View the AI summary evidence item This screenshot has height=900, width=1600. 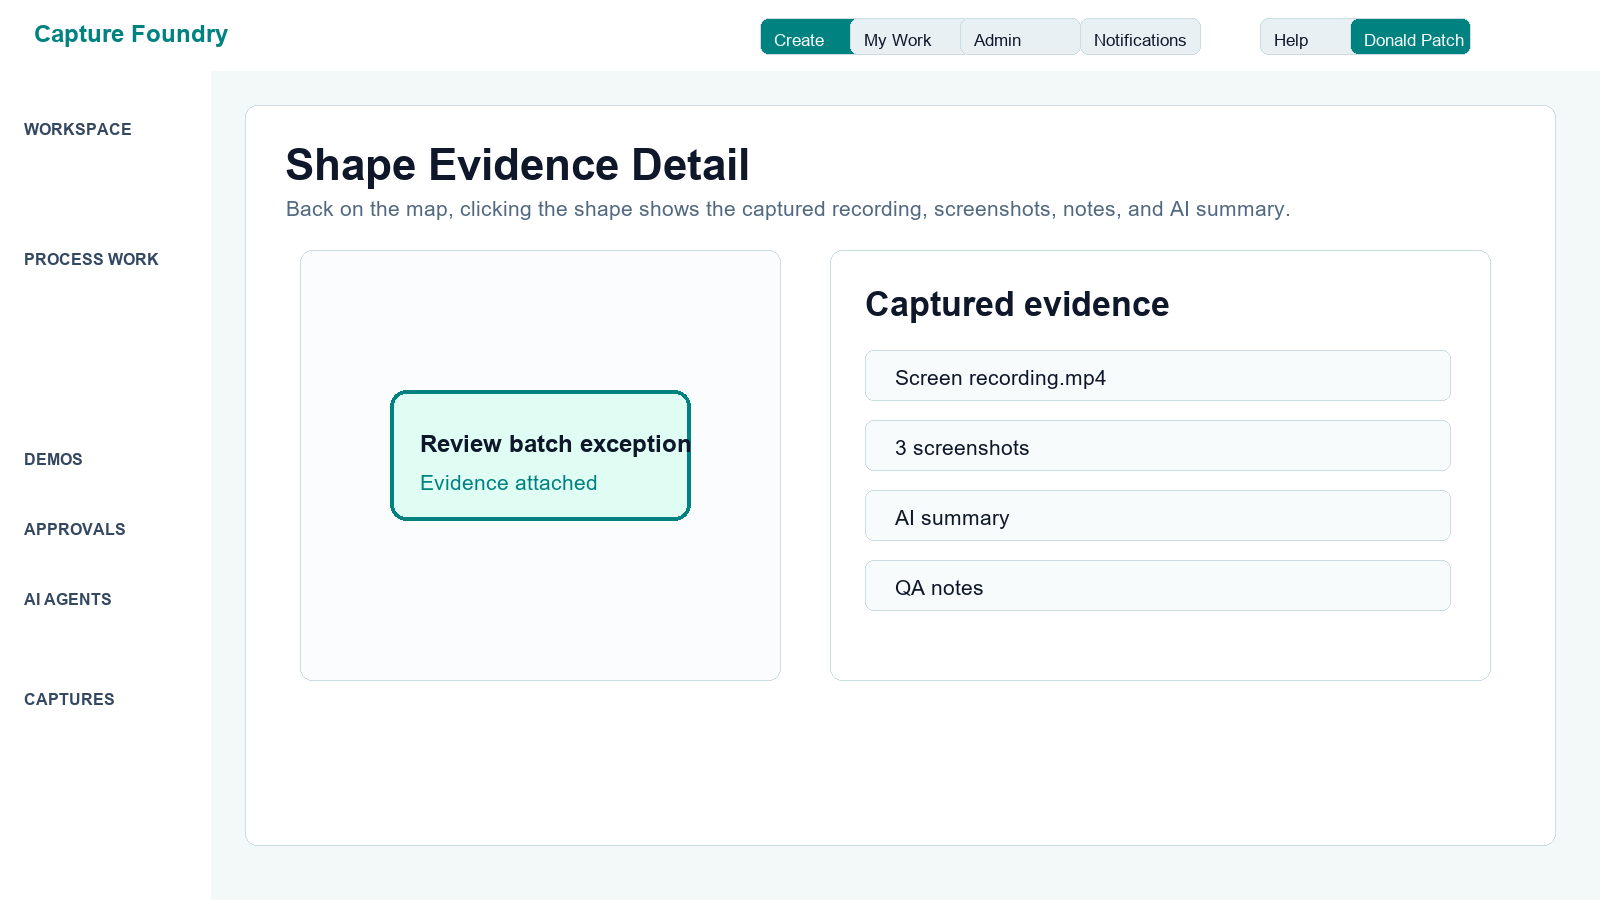[1158, 516]
